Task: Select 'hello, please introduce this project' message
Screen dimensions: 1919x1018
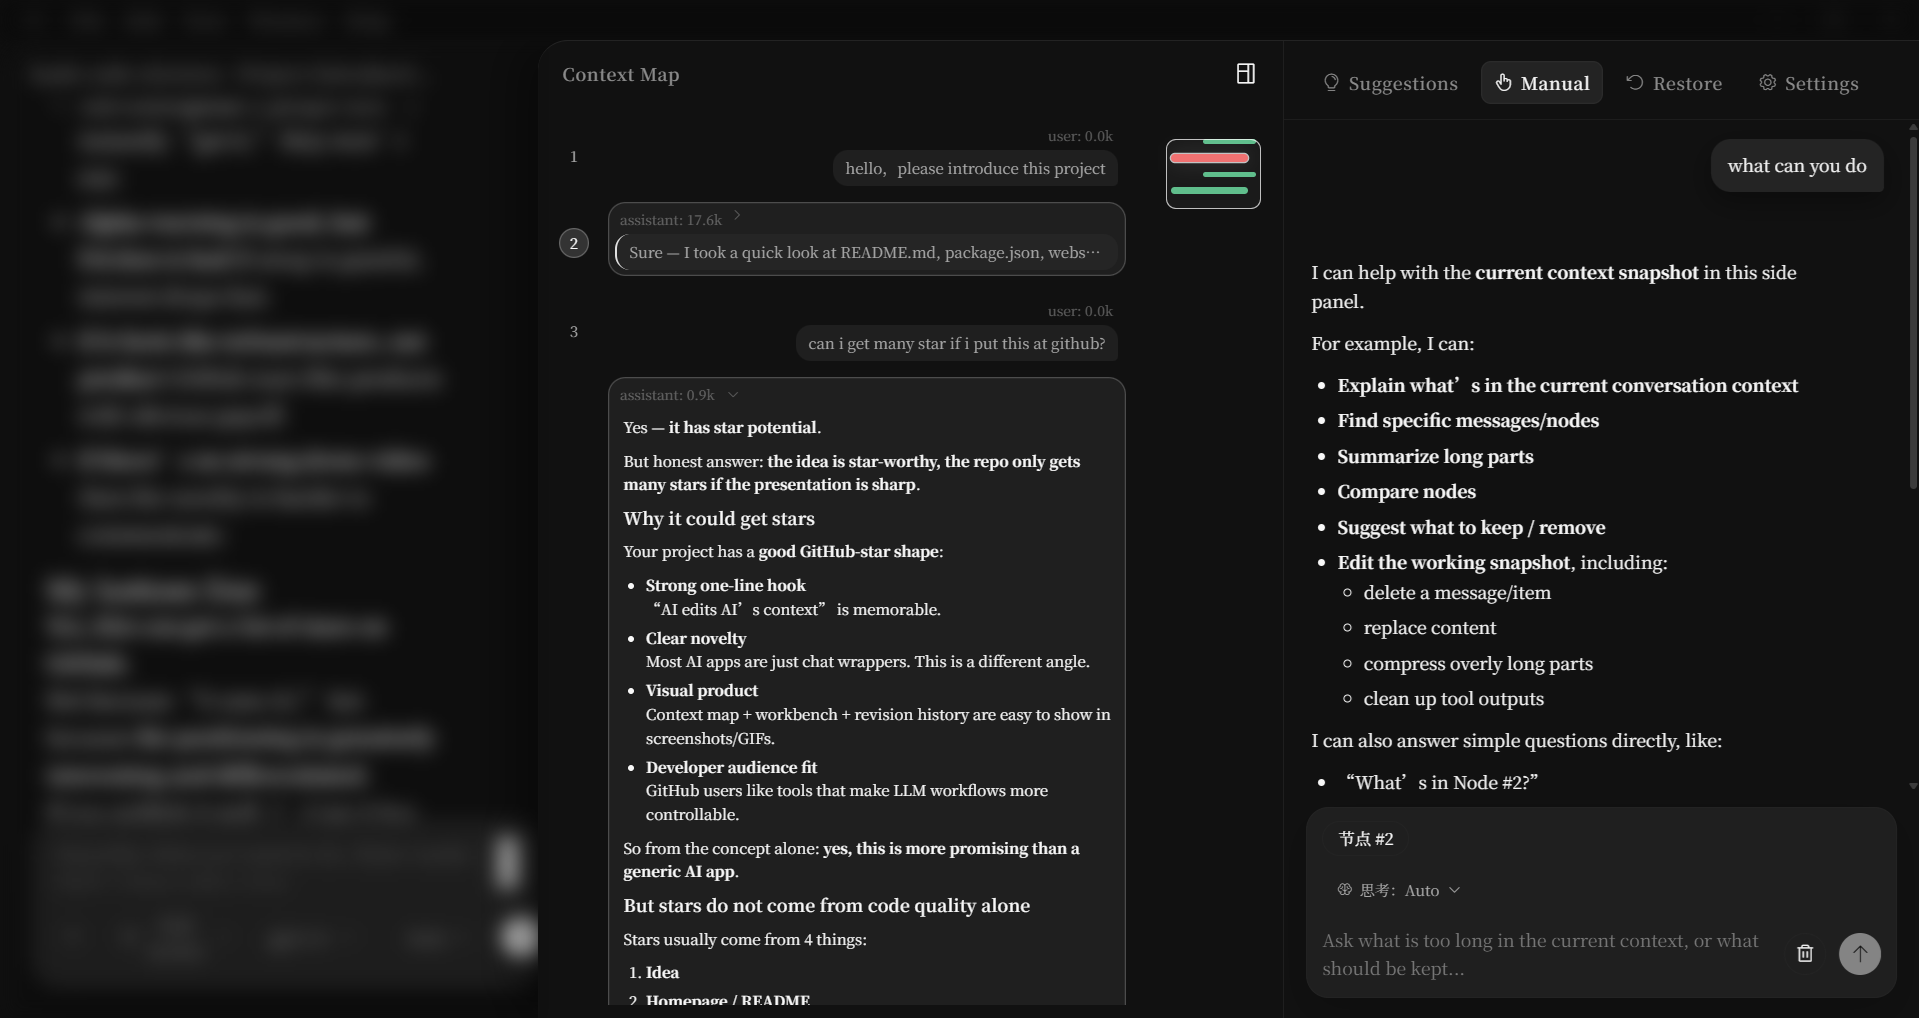Action: click(975, 169)
